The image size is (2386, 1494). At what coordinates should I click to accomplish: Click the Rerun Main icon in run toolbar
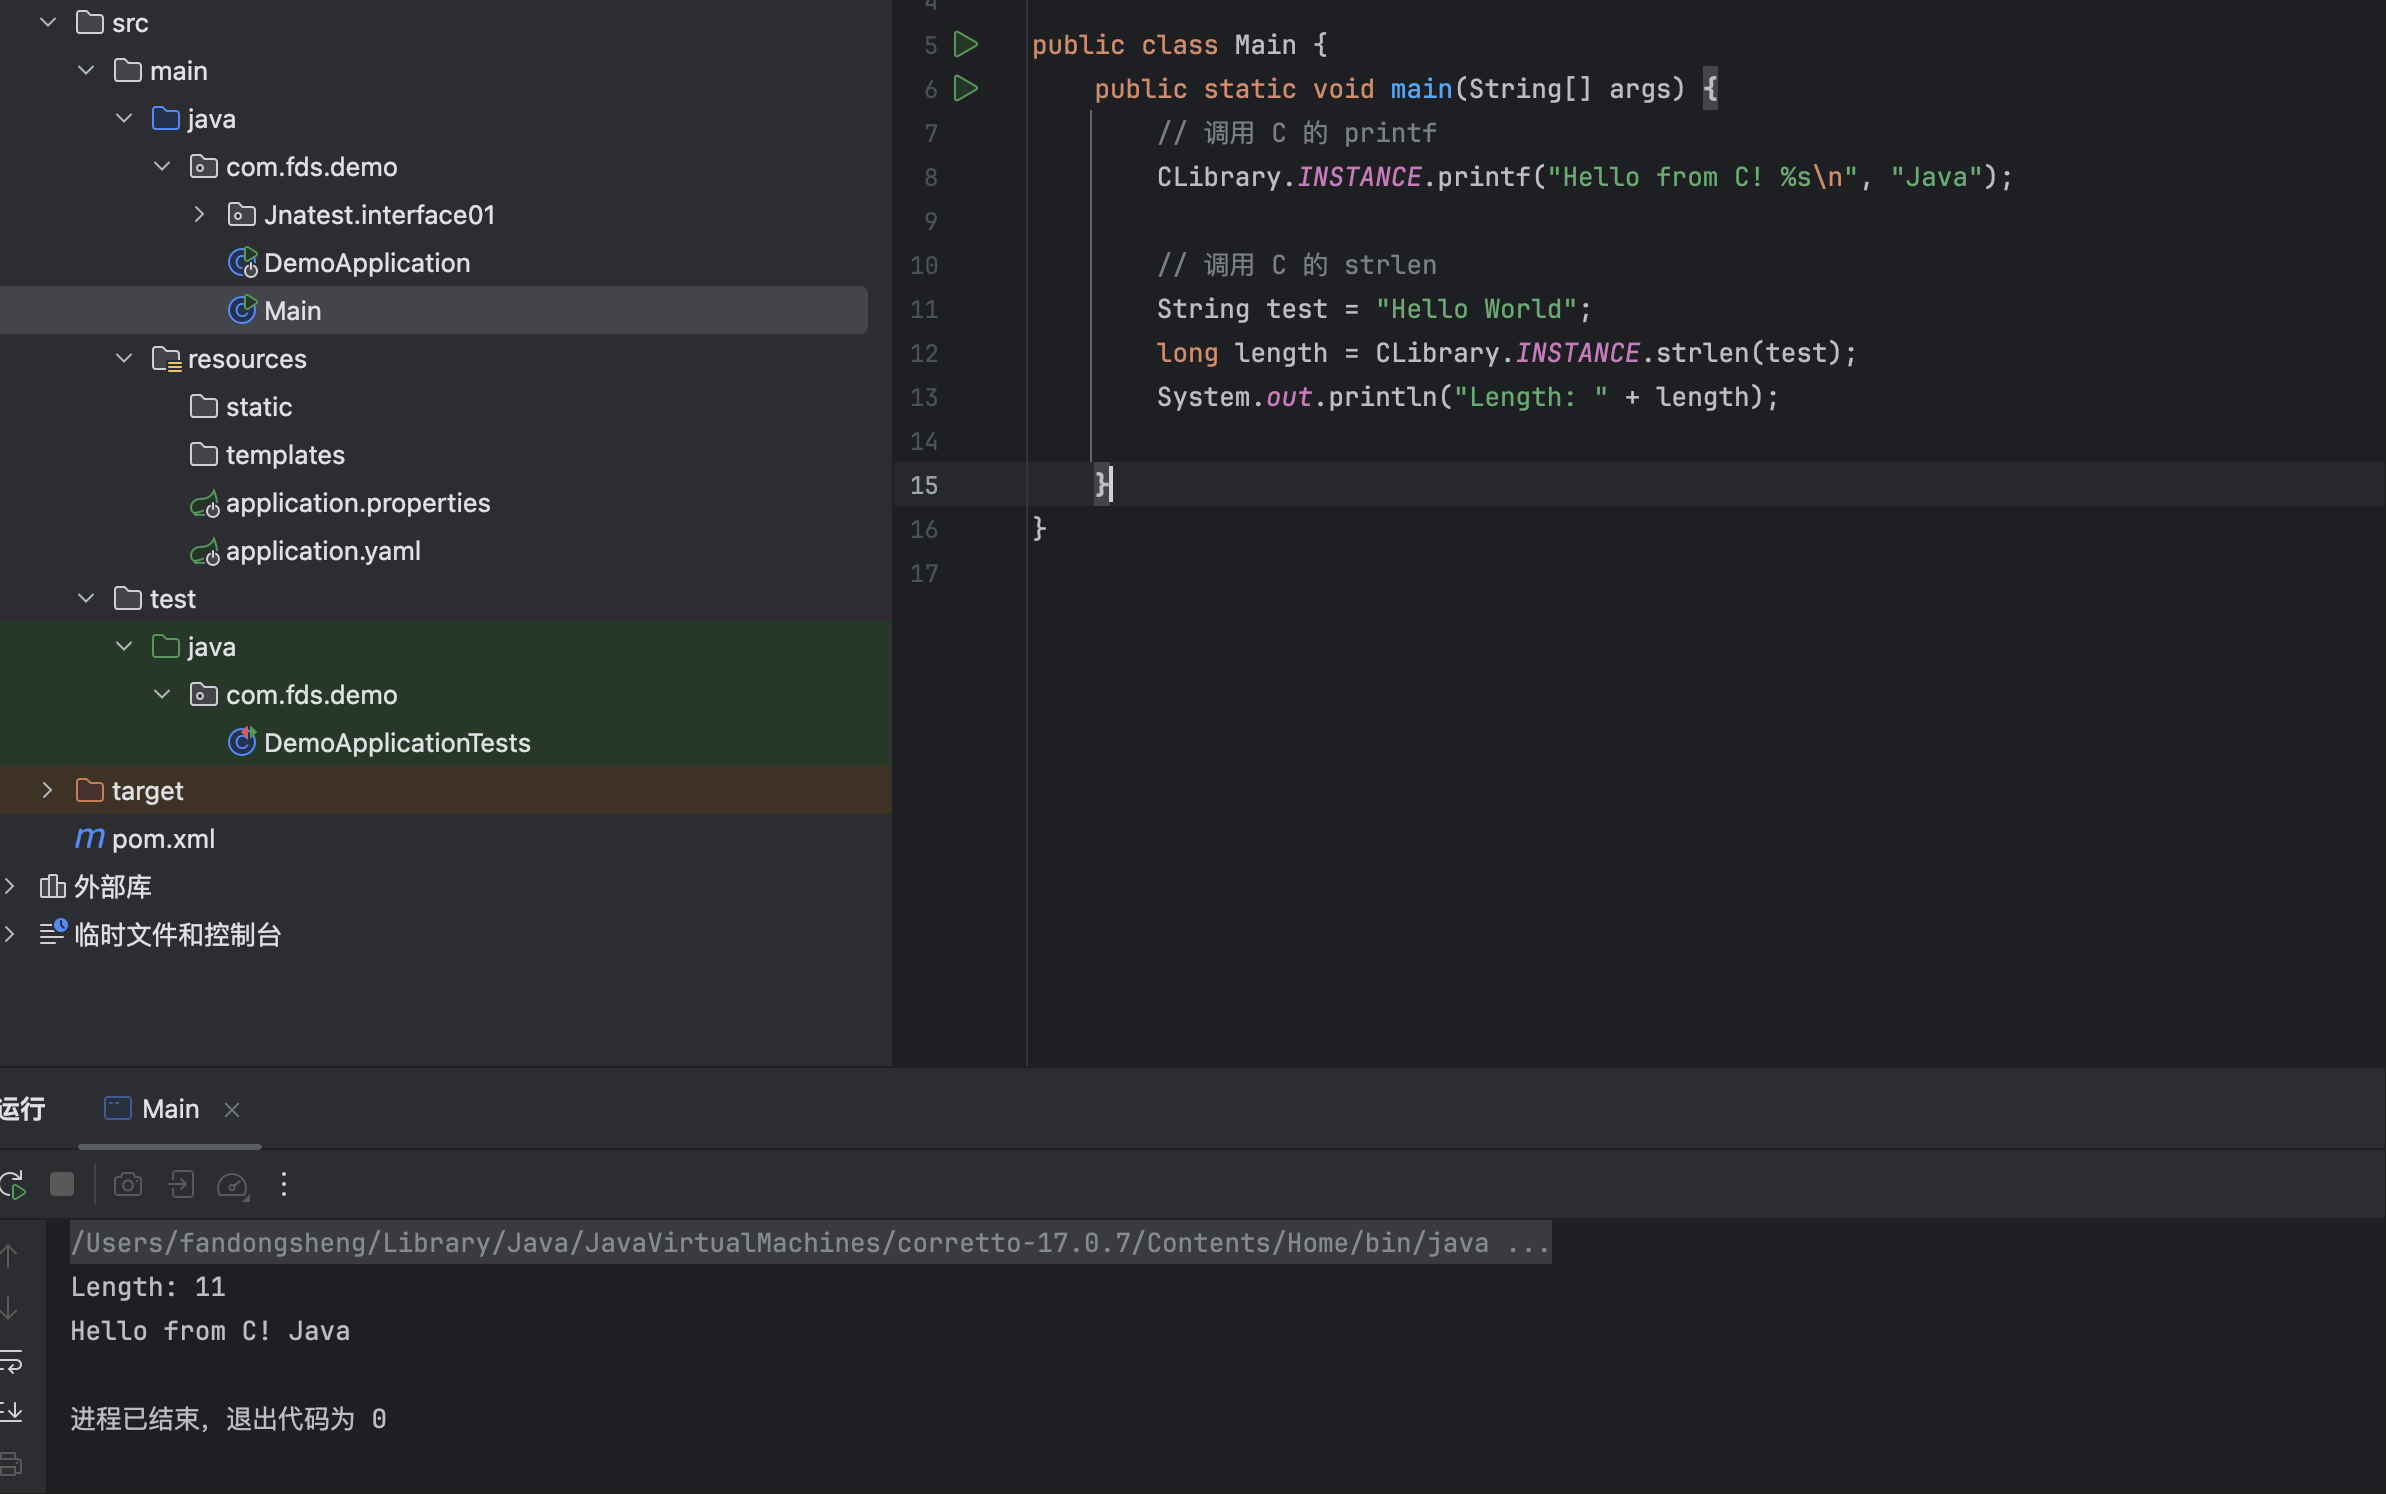(14, 1185)
